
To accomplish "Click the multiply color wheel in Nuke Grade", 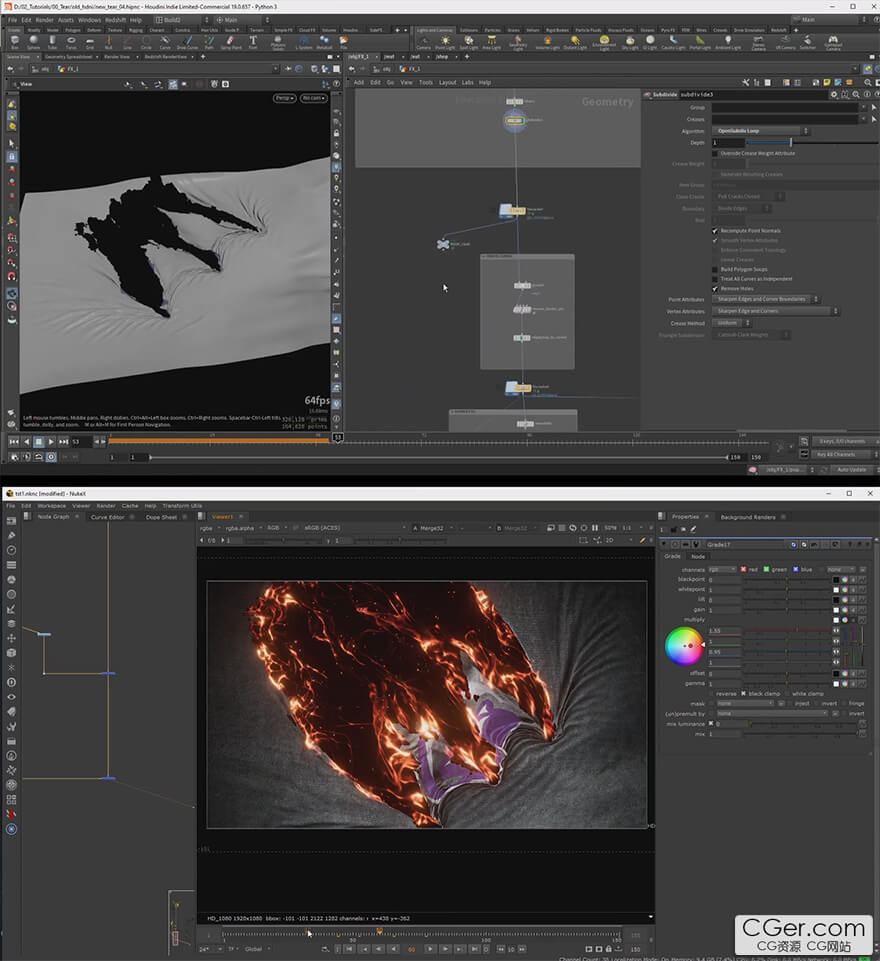I will (x=684, y=646).
